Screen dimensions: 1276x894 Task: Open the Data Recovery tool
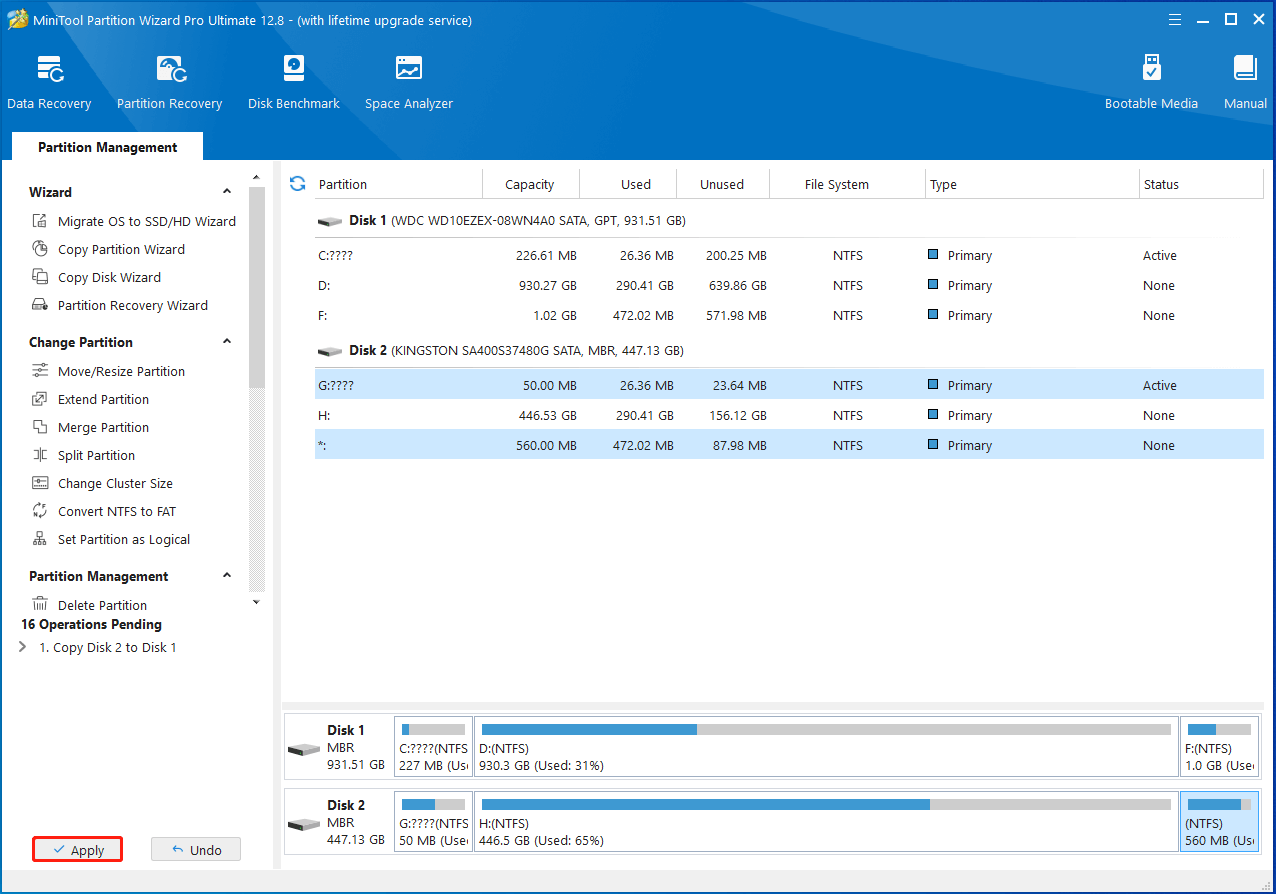[49, 83]
